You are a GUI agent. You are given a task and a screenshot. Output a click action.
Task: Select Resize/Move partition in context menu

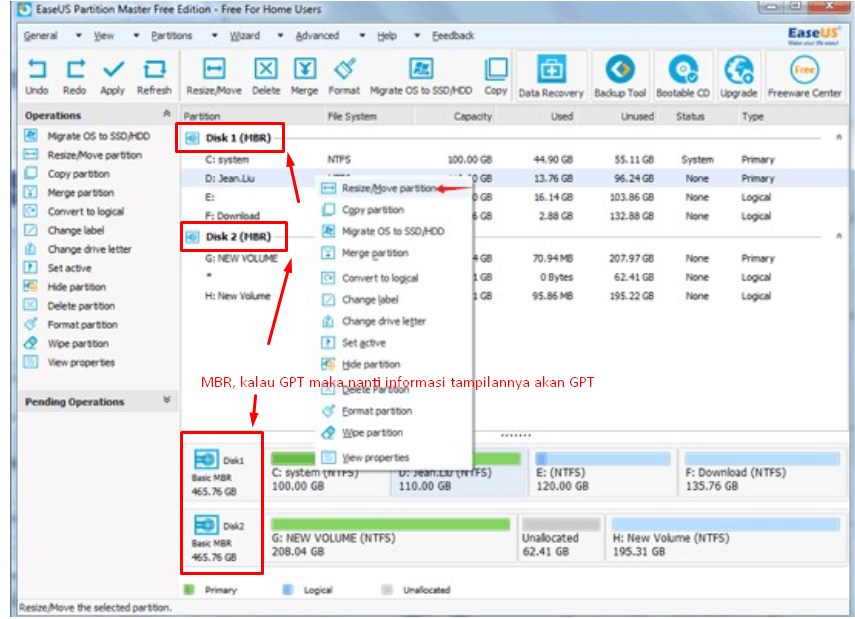pyautogui.click(x=395, y=188)
